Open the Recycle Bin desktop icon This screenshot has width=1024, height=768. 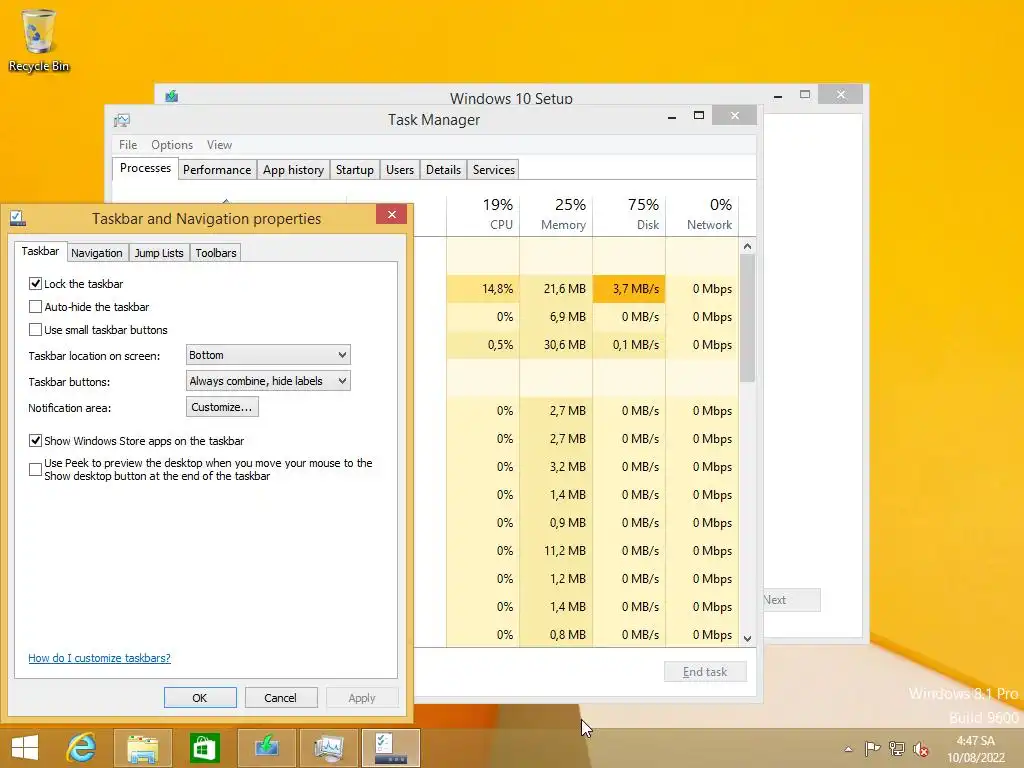(x=39, y=40)
